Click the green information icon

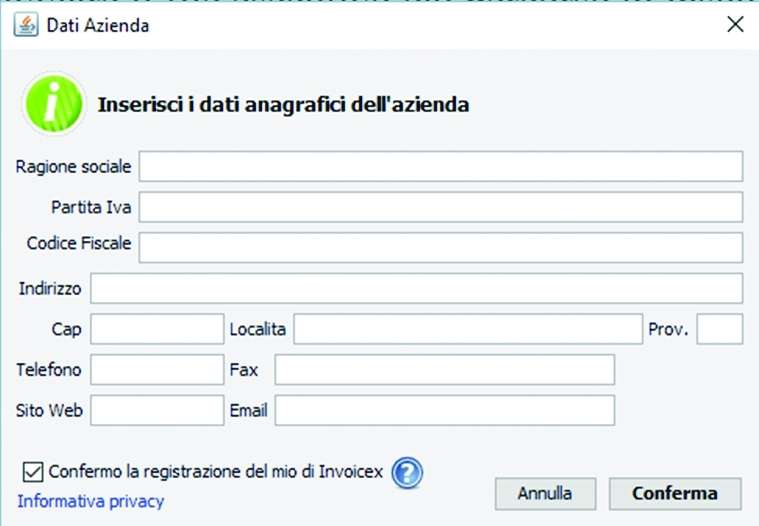[53, 103]
